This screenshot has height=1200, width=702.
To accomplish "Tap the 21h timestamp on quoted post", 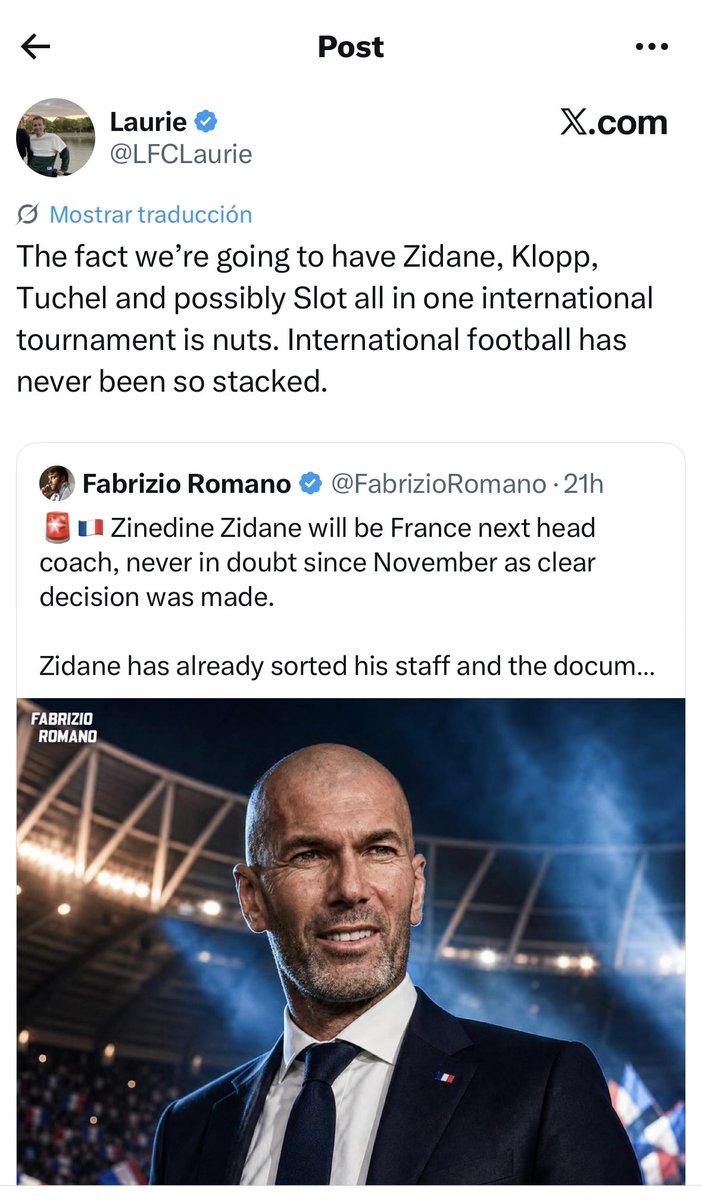I will point(584,484).
